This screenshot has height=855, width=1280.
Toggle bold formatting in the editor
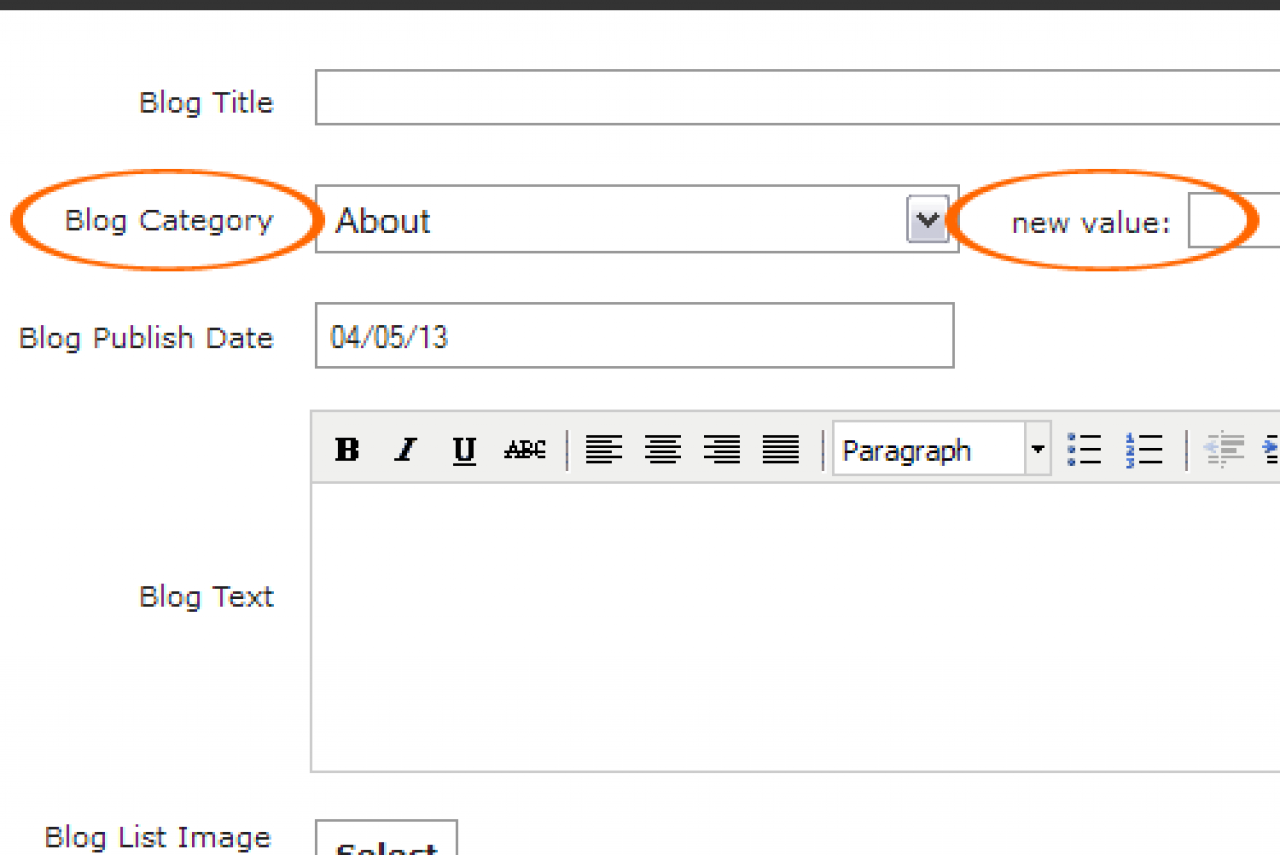point(347,450)
